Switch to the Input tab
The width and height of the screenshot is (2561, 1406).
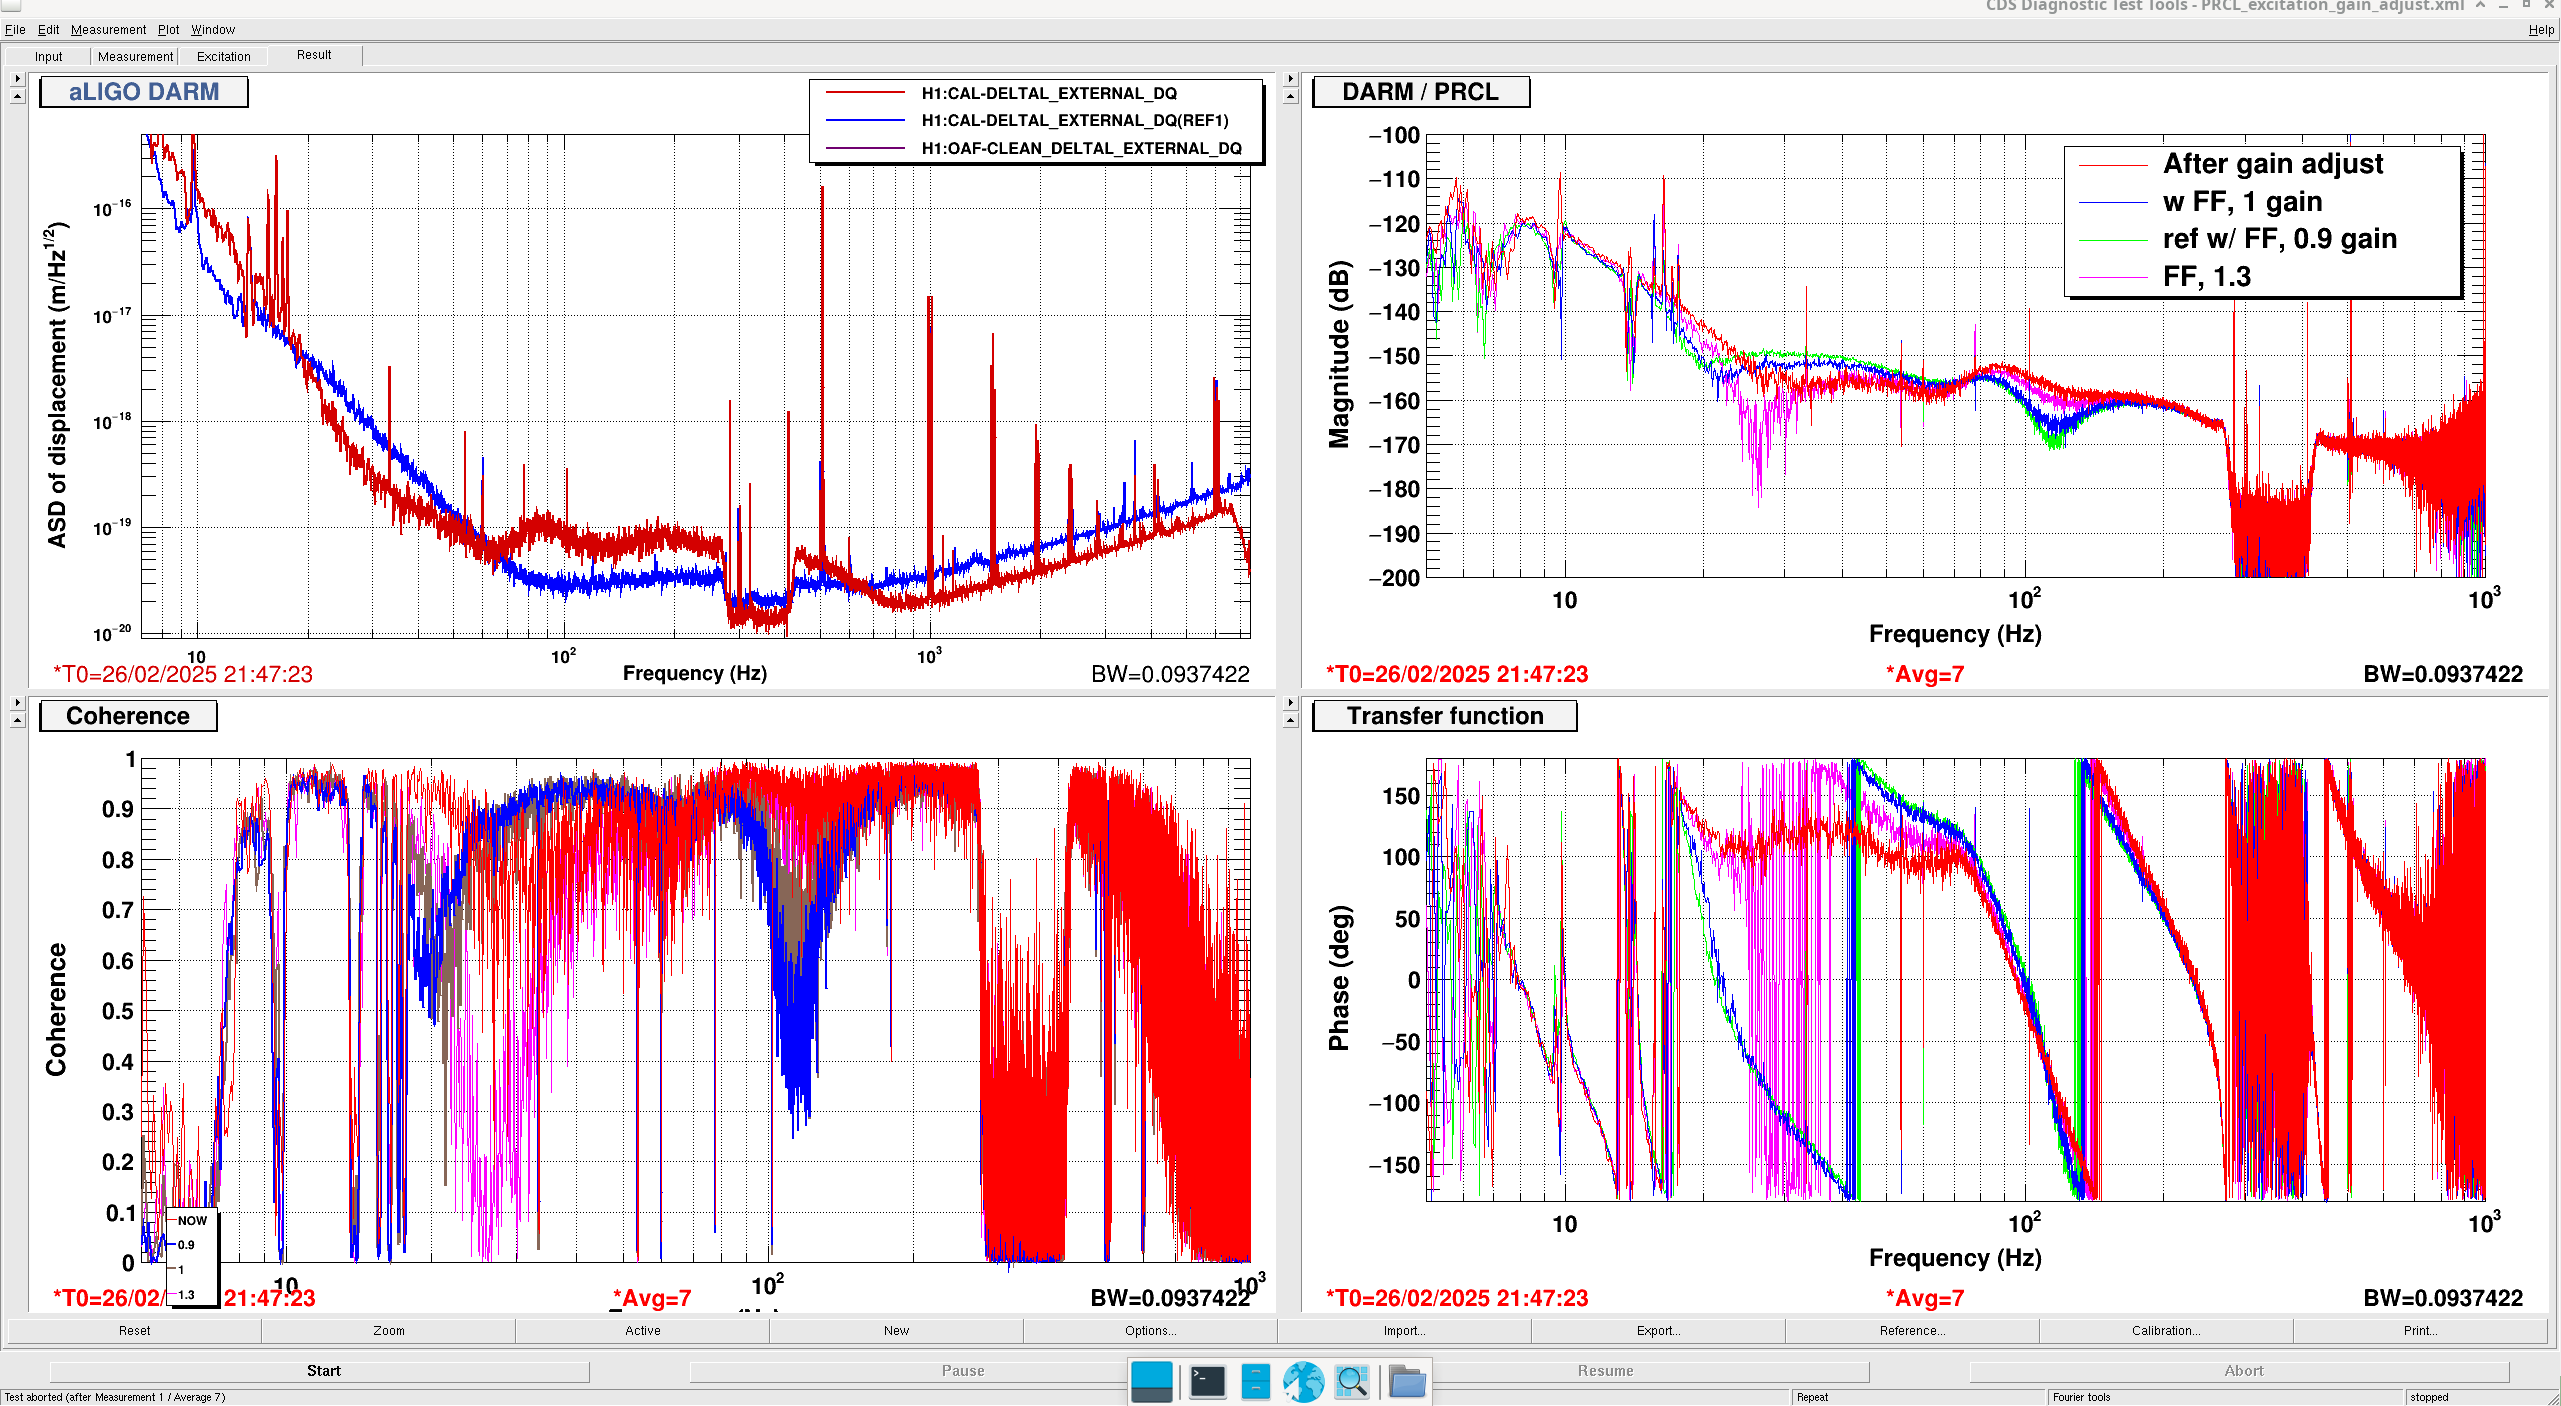click(x=48, y=56)
